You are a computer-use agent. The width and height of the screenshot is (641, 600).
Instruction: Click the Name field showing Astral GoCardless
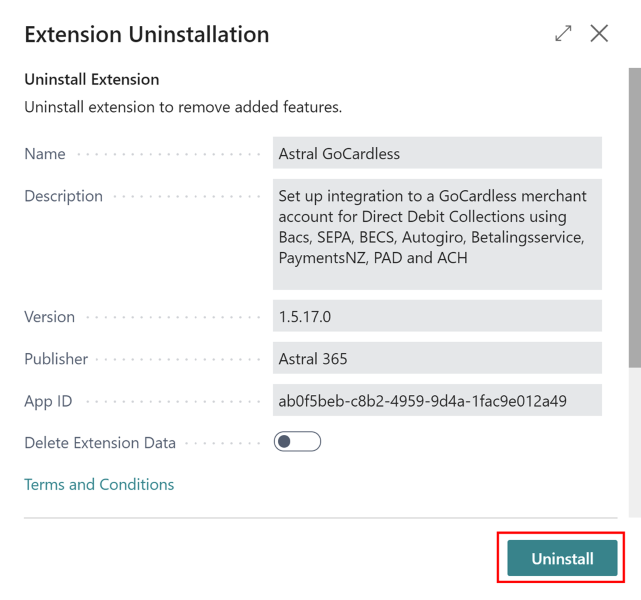437,154
